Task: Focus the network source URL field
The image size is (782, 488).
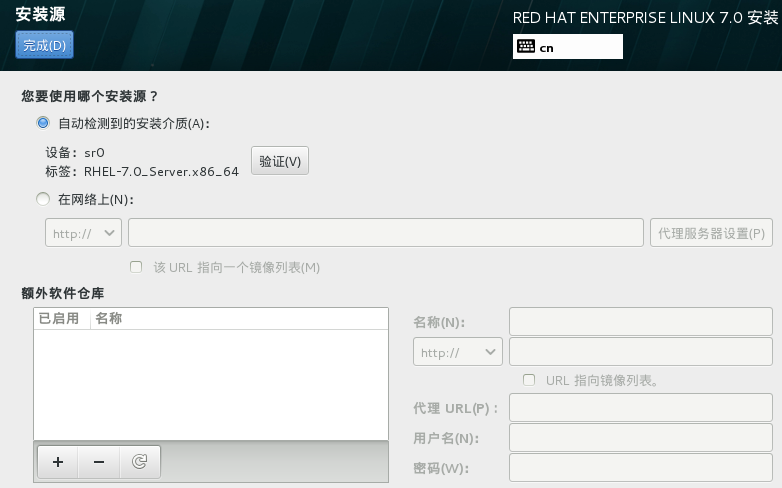Action: (386, 233)
